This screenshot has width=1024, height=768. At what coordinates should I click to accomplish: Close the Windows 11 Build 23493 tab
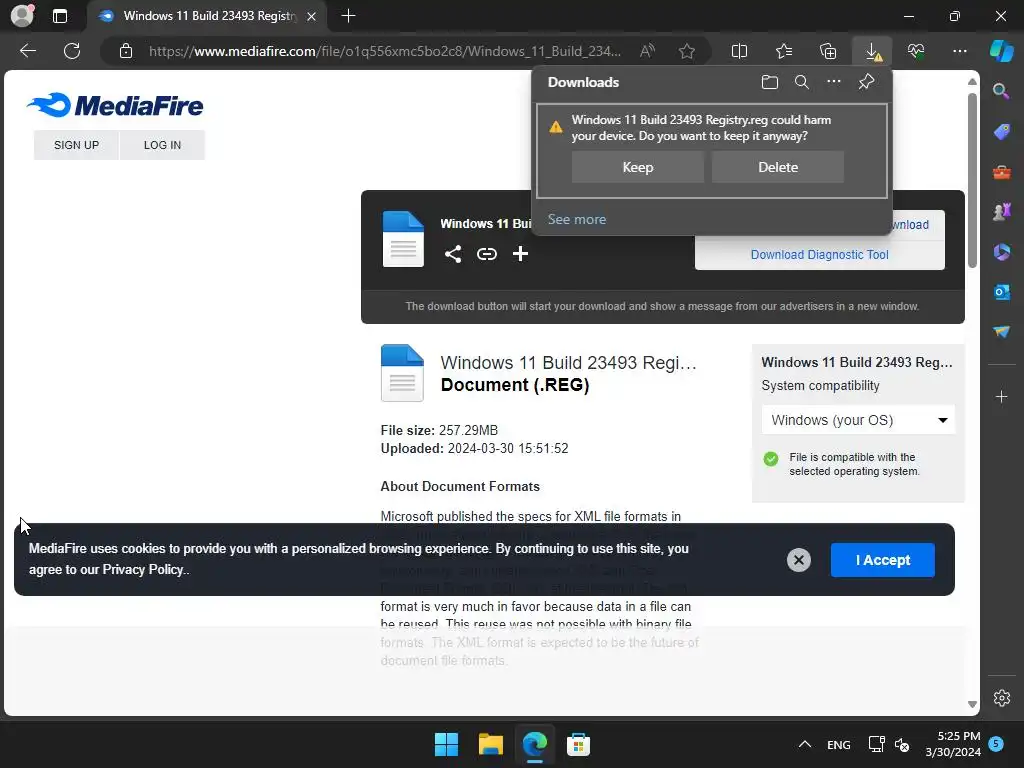(x=312, y=16)
